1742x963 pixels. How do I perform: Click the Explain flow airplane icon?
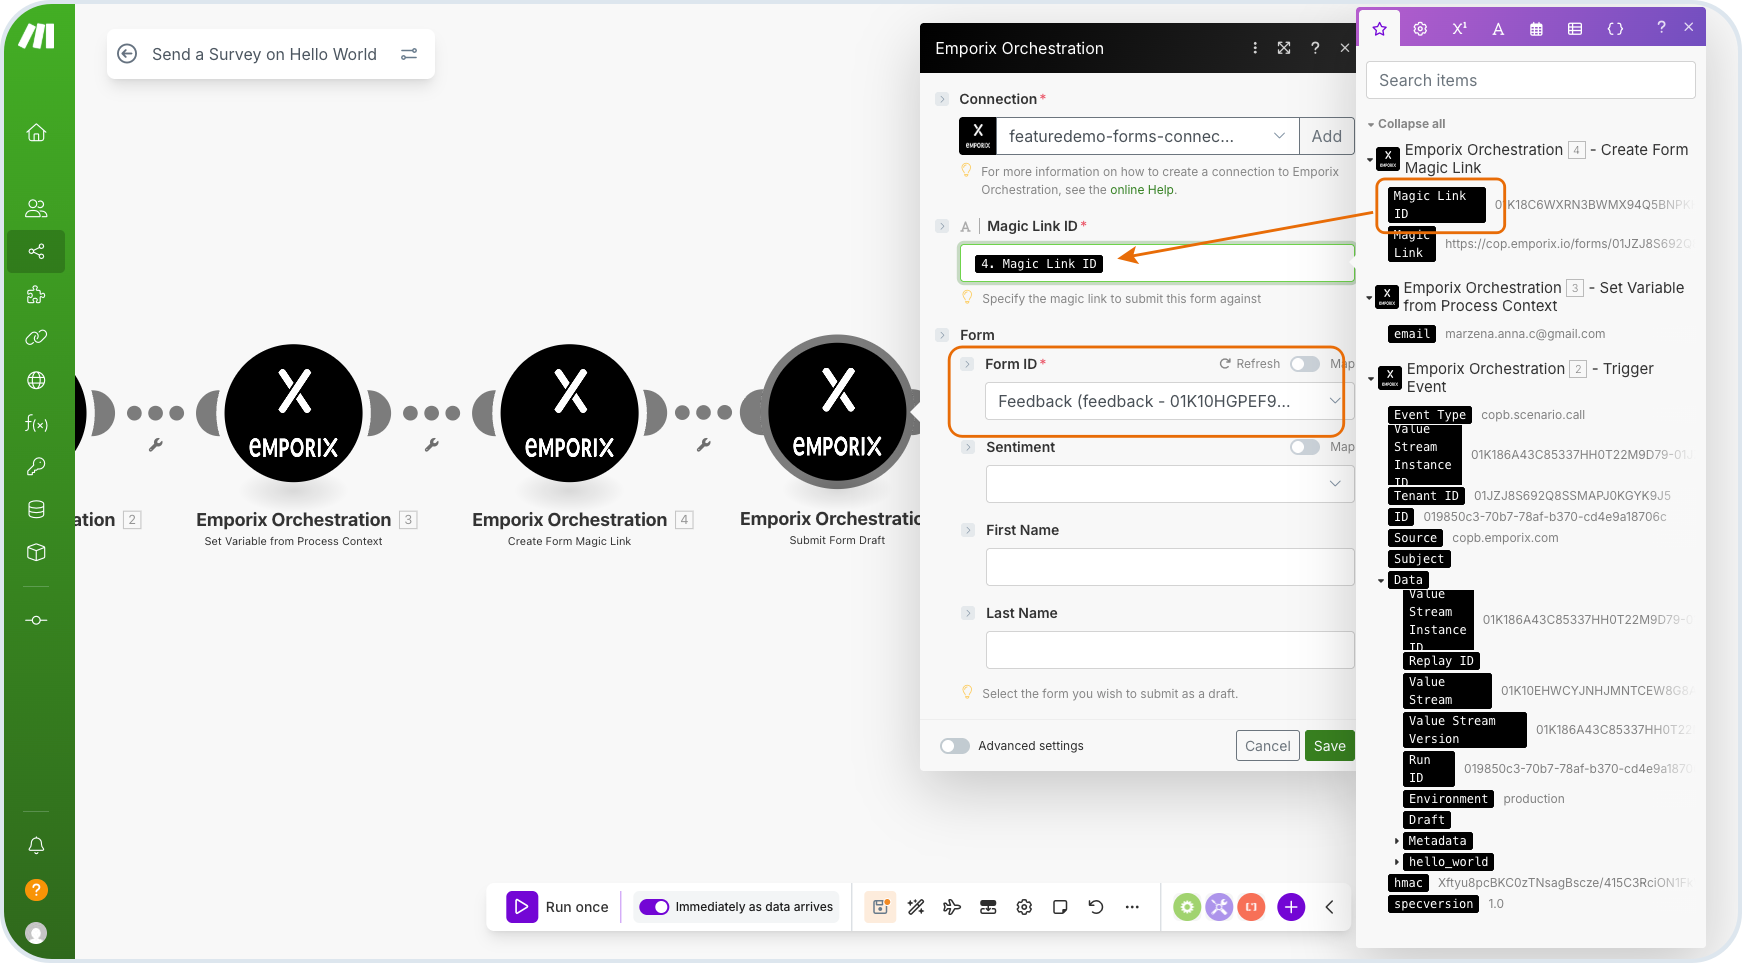tap(952, 907)
